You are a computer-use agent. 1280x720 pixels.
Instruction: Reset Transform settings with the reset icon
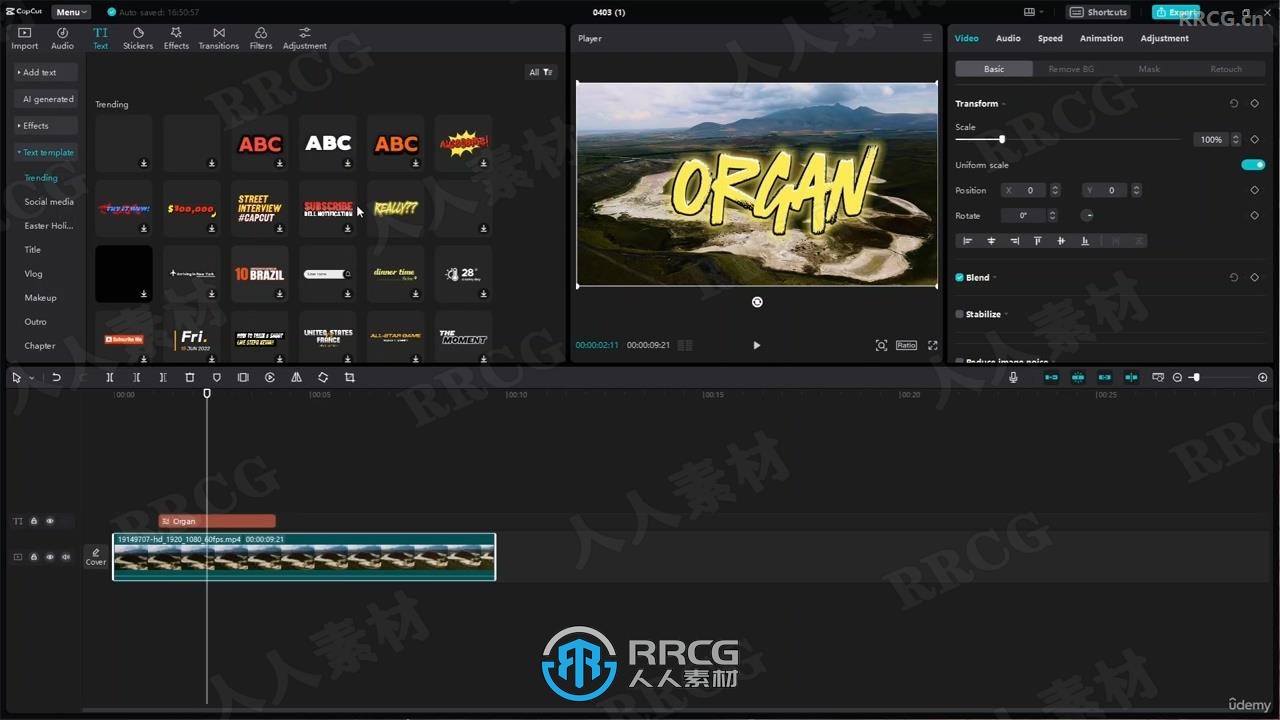coord(1234,103)
